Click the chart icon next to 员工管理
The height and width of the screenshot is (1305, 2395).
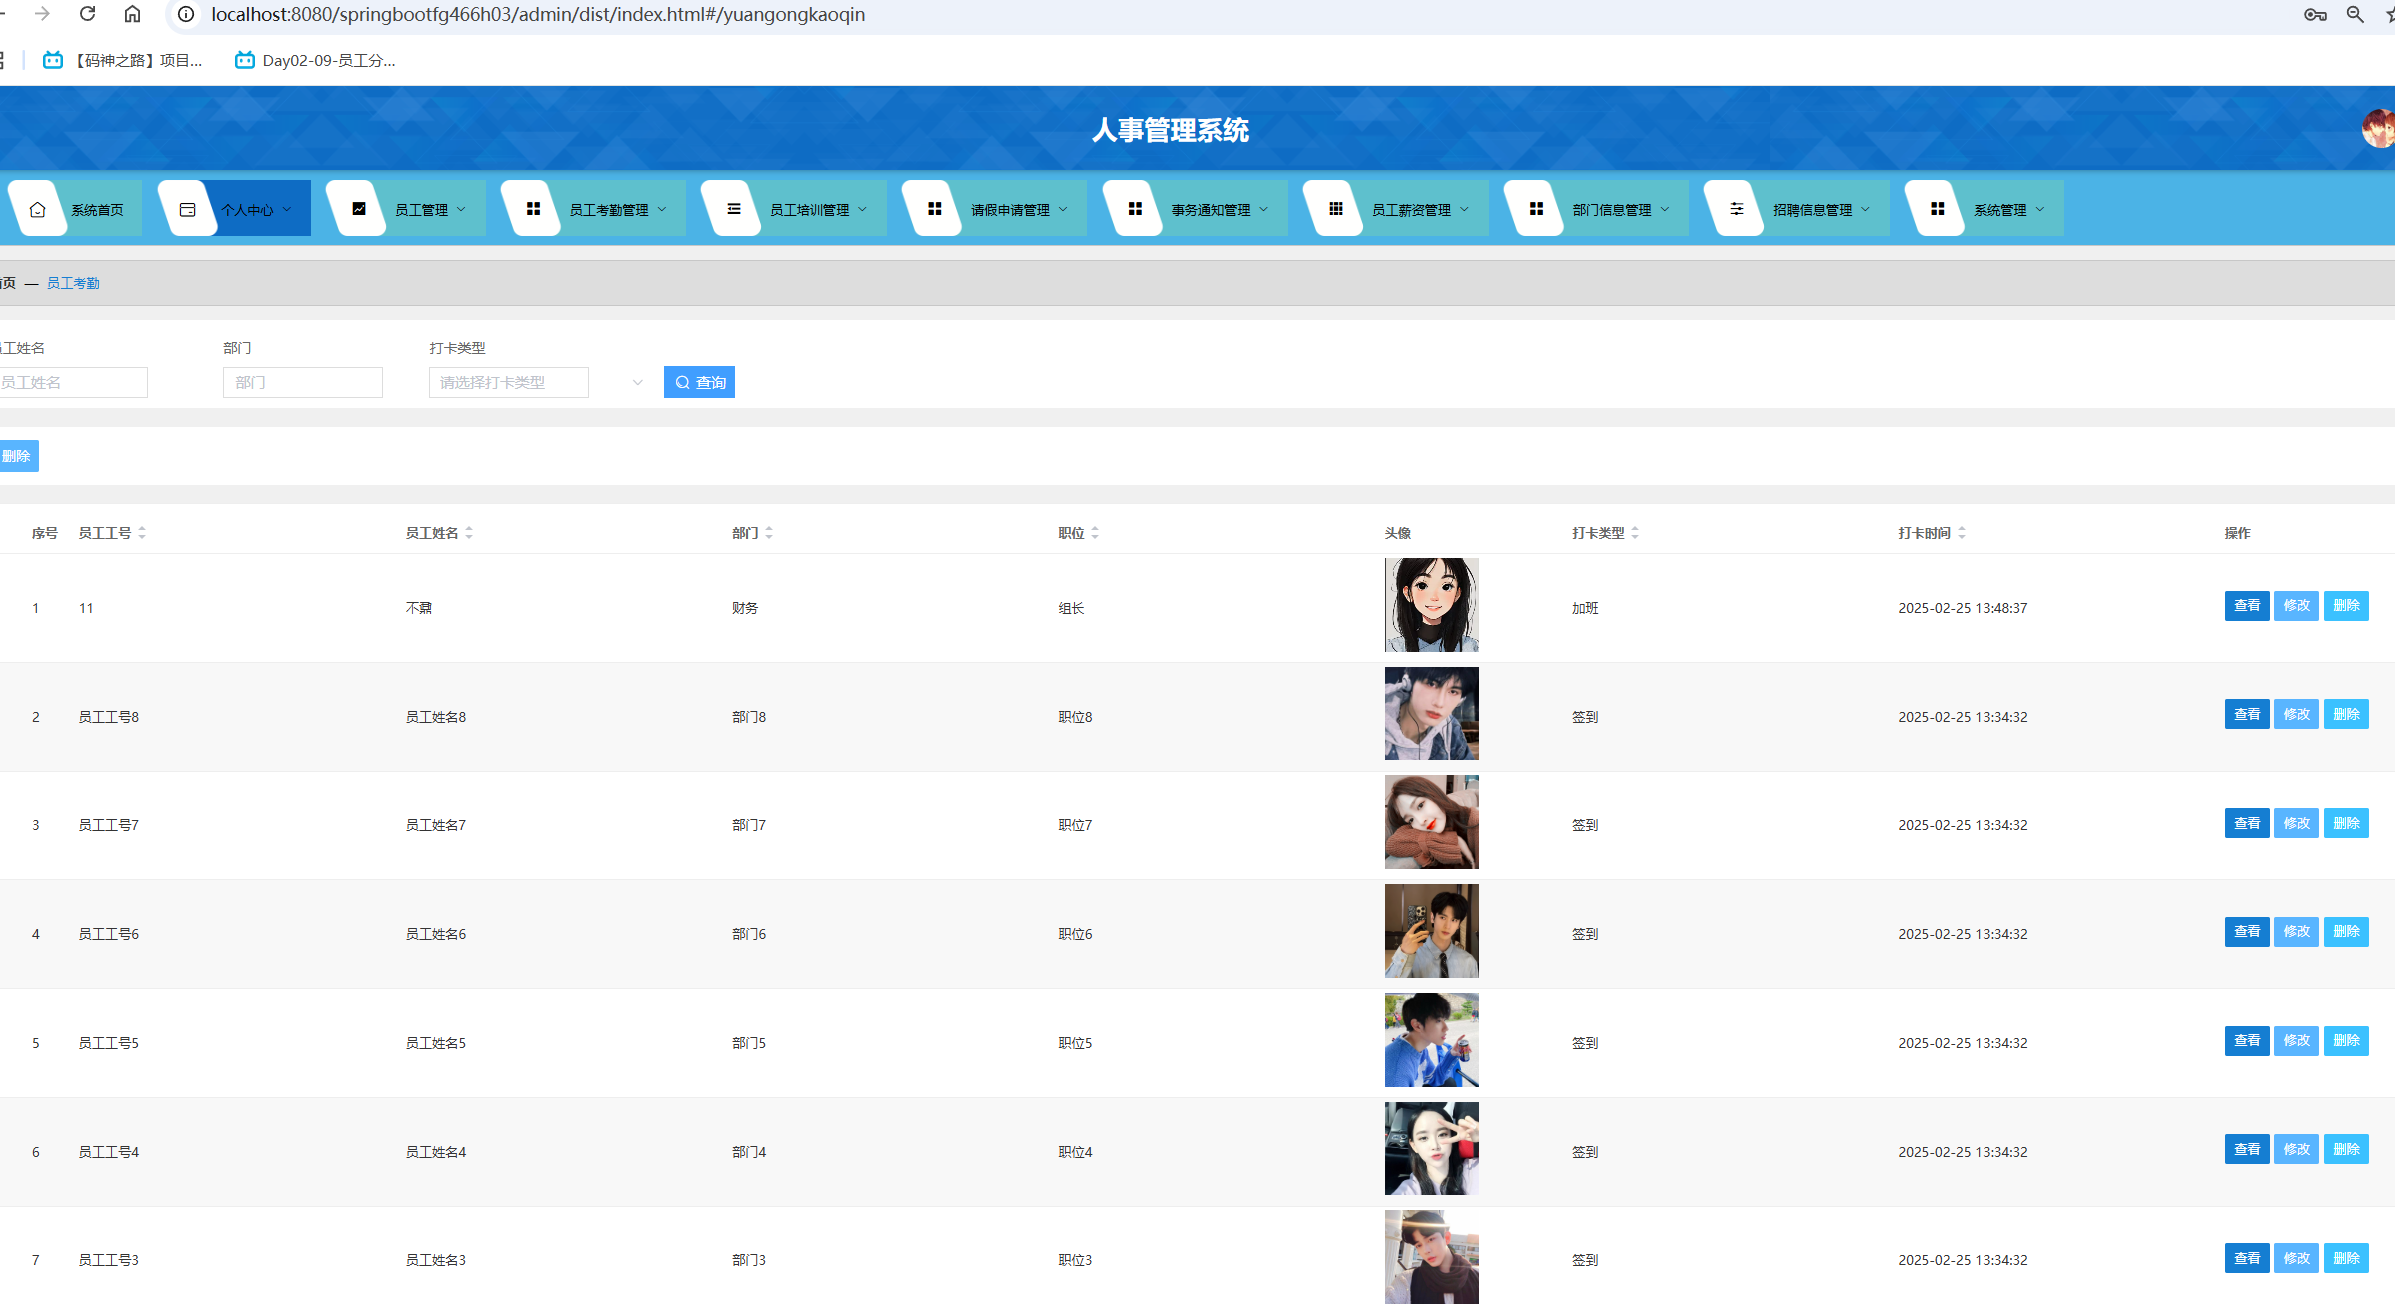[358, 209]
